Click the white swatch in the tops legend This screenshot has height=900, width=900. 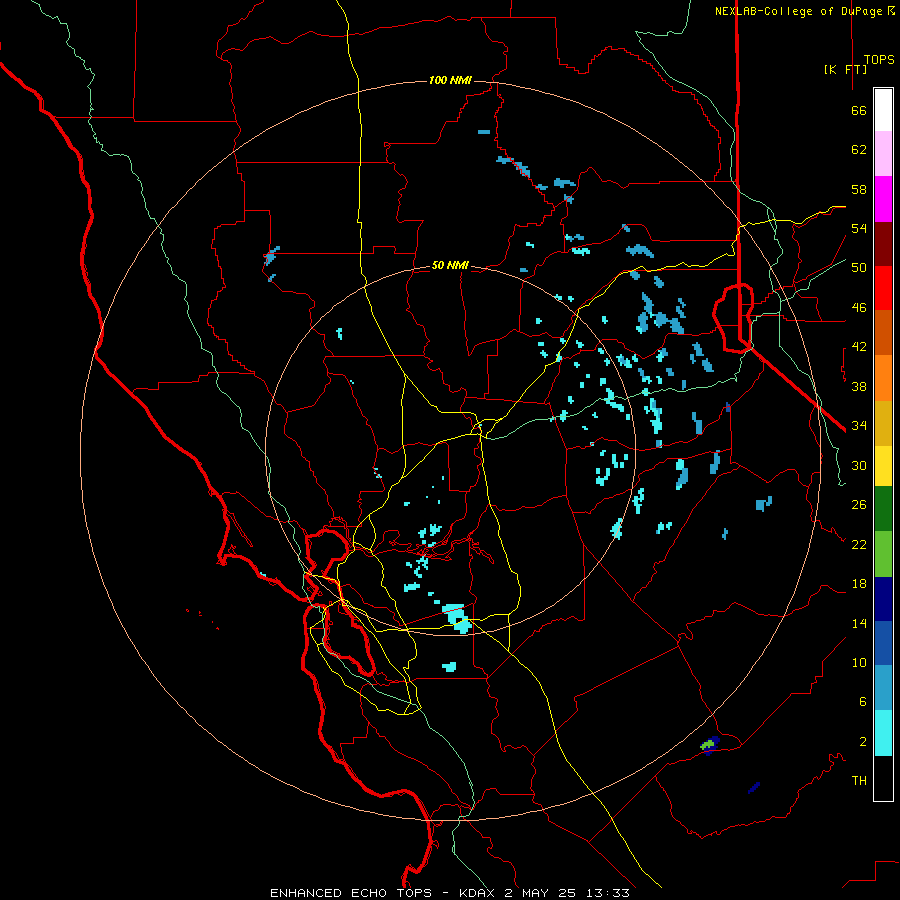[883, 110]
